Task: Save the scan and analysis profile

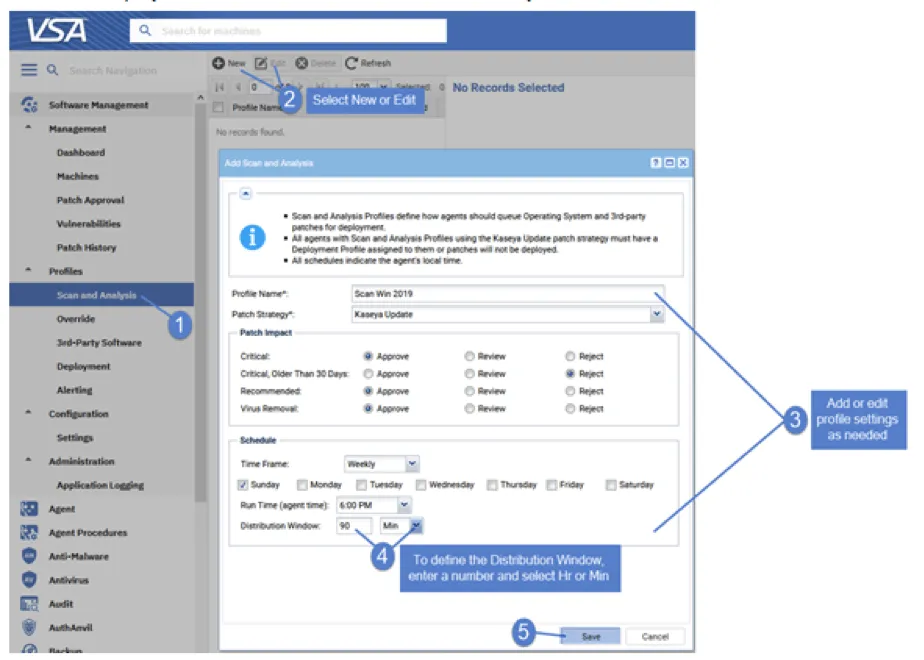Action: [591, 636]
